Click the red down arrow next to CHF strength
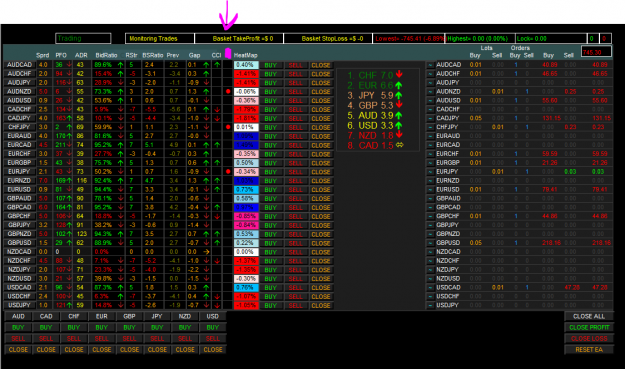Image resolution: width=625 pixels, height=369 pixels. pos(399,75)
